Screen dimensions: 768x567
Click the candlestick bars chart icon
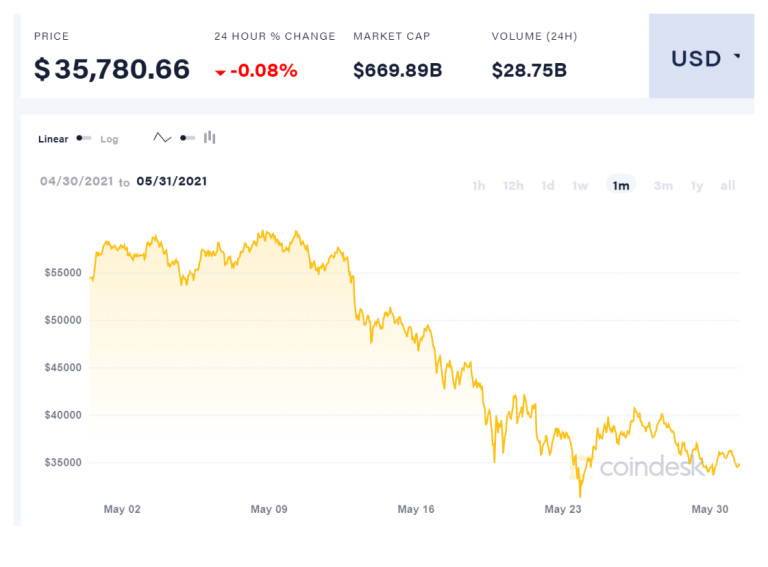point(210,138)
